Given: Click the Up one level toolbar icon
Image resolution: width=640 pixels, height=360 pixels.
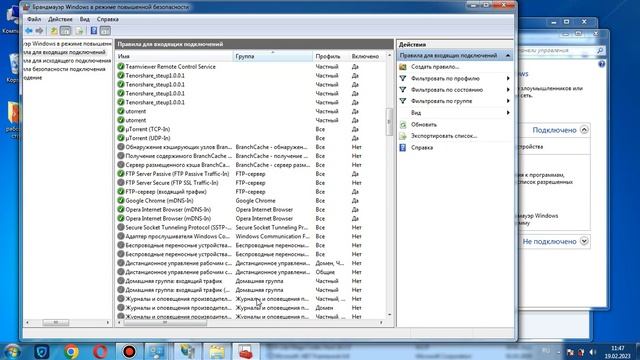Looking at the screenshot, I should pyautogui.click(x=53, y=31).
